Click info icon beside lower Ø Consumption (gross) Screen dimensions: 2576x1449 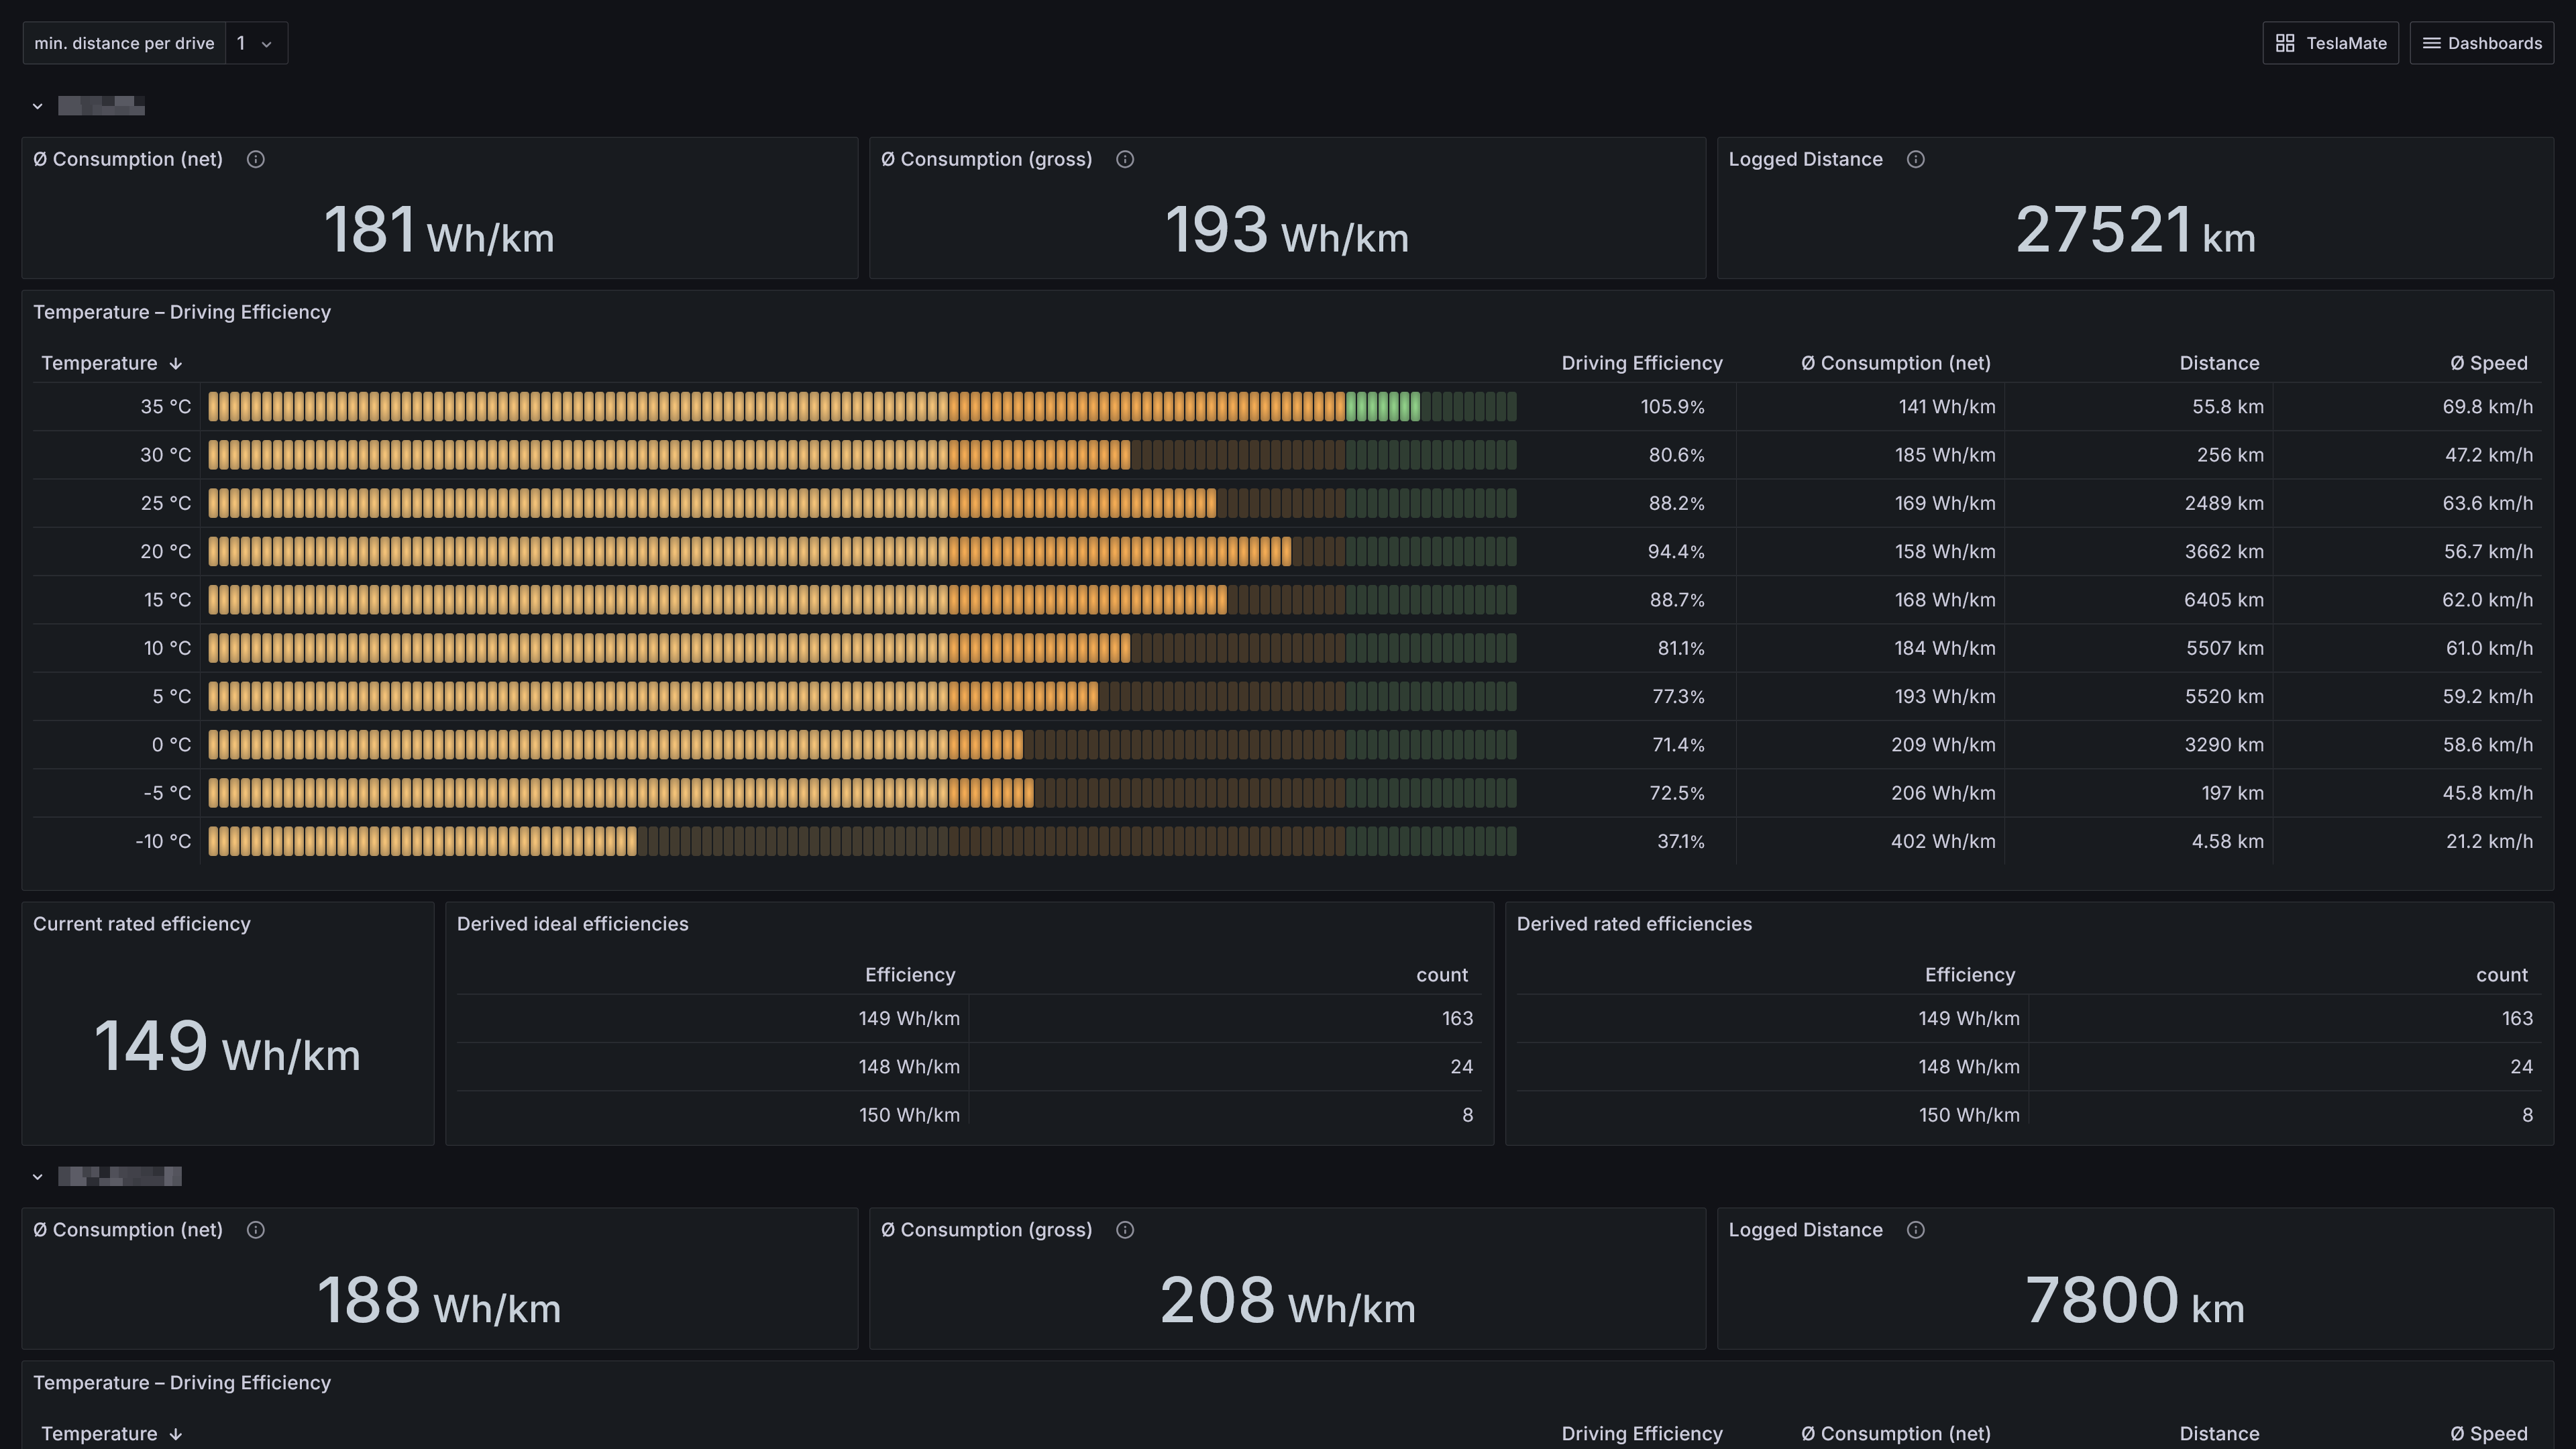point(1125,1230)
